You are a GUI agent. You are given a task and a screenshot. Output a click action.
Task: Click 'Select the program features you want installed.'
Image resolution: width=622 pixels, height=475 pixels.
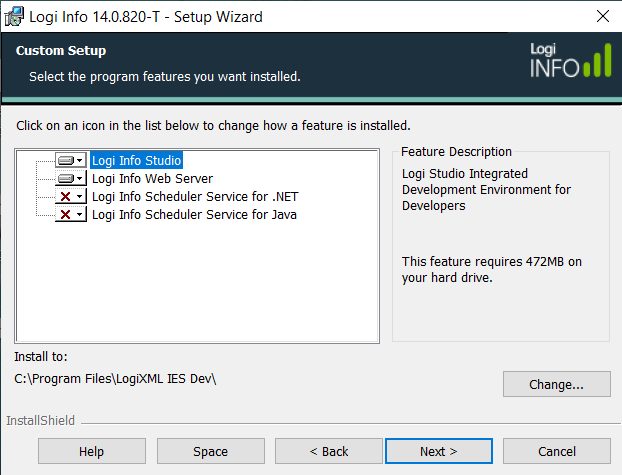pyautogui.click(x=165, y=77)
